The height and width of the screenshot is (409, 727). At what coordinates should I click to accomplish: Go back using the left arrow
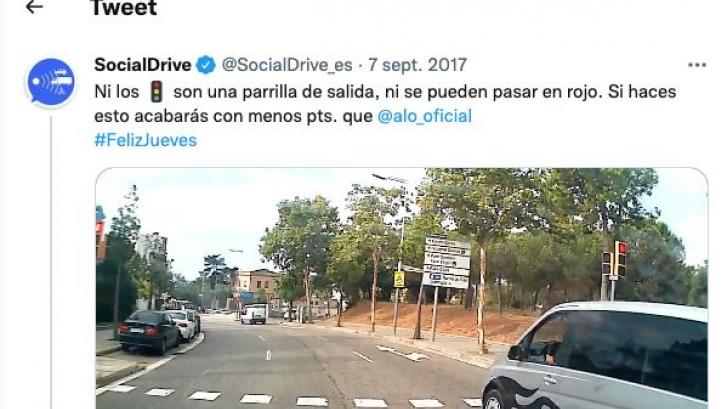pyautogui.click(x=34, y=7)
